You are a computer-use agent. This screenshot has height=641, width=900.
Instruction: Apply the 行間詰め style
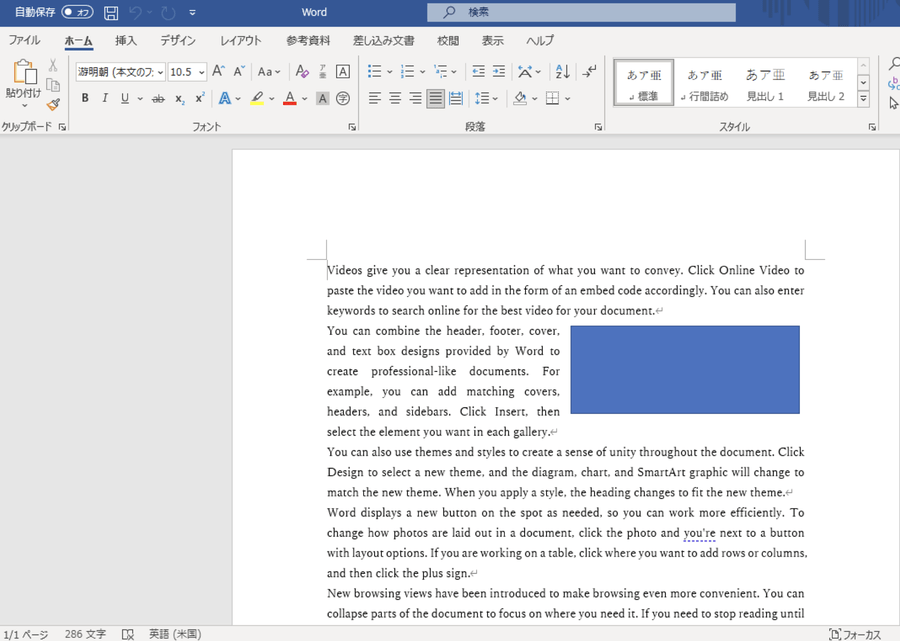(x=705, y=83)
